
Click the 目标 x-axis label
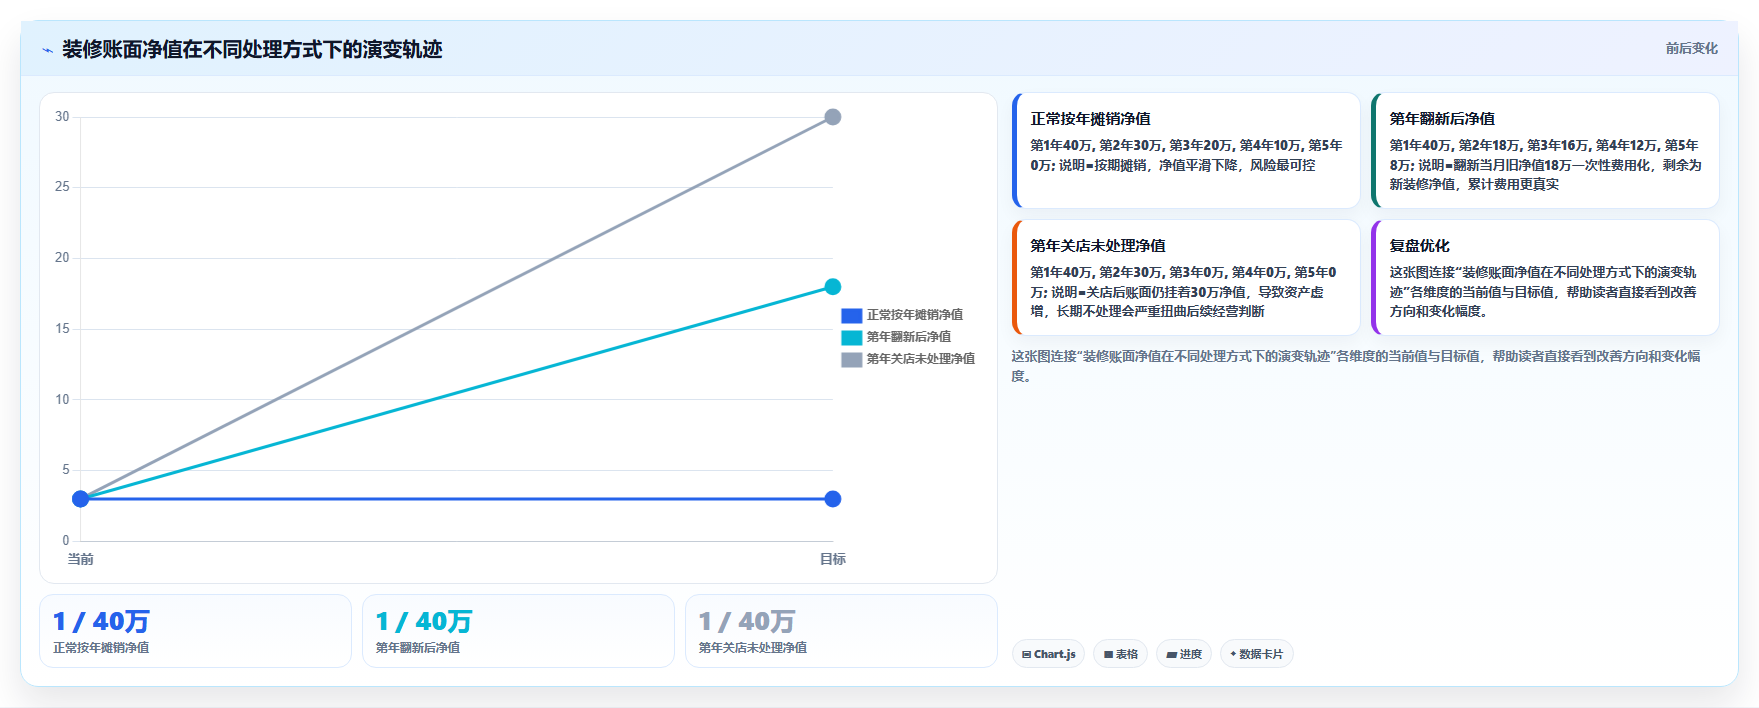[x=832, y=559]
